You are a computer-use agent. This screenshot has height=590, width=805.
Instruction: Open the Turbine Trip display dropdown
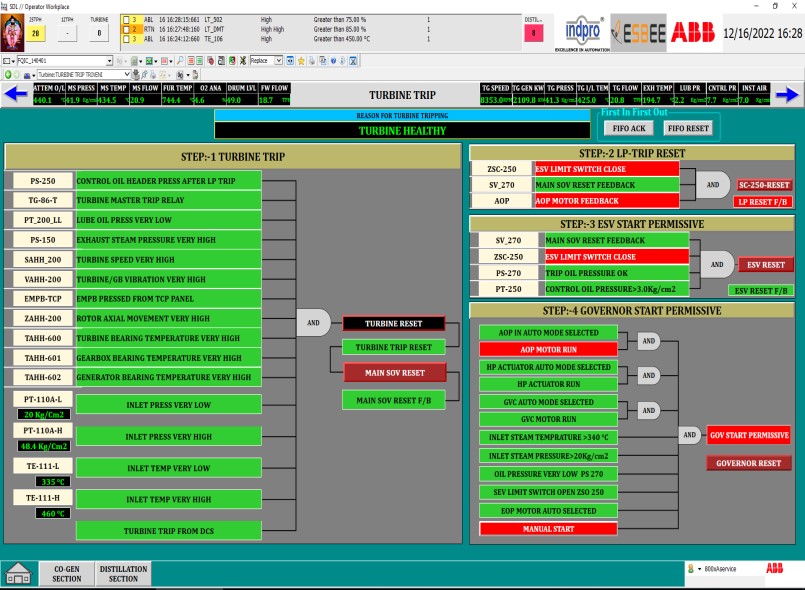click(x=126, y=74)
